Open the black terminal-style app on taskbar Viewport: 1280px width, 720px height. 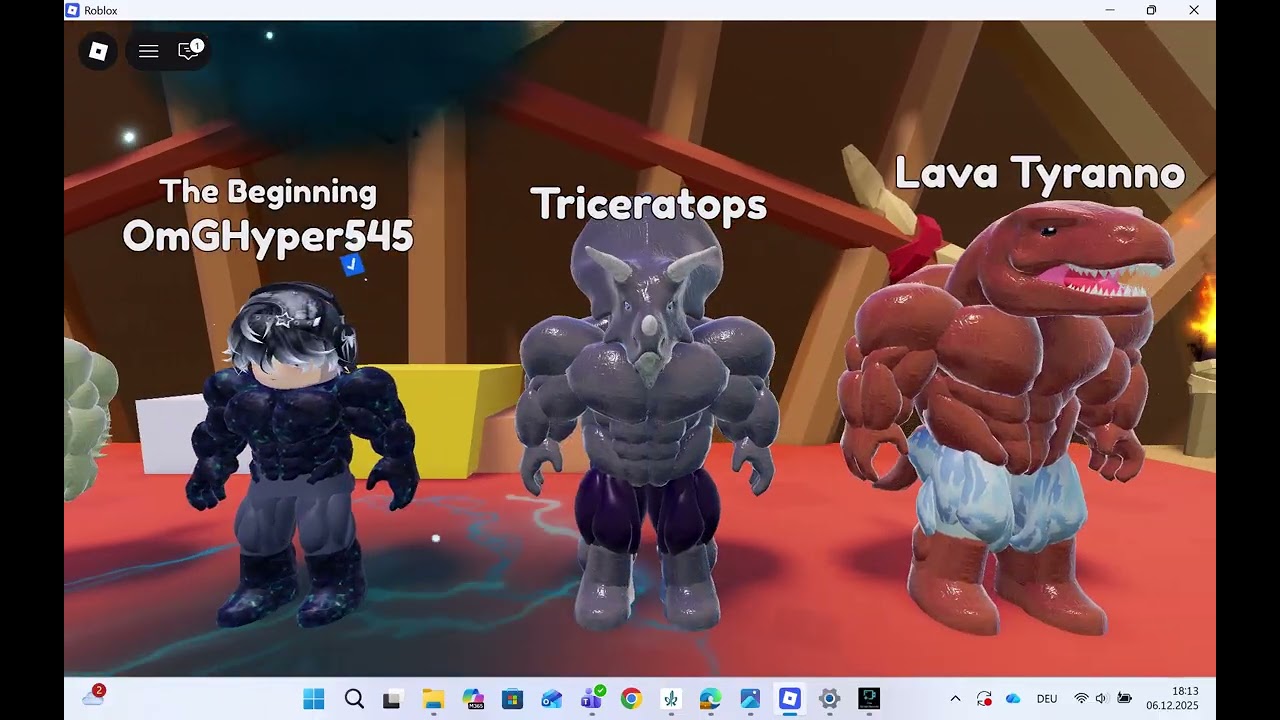[869, 698]
